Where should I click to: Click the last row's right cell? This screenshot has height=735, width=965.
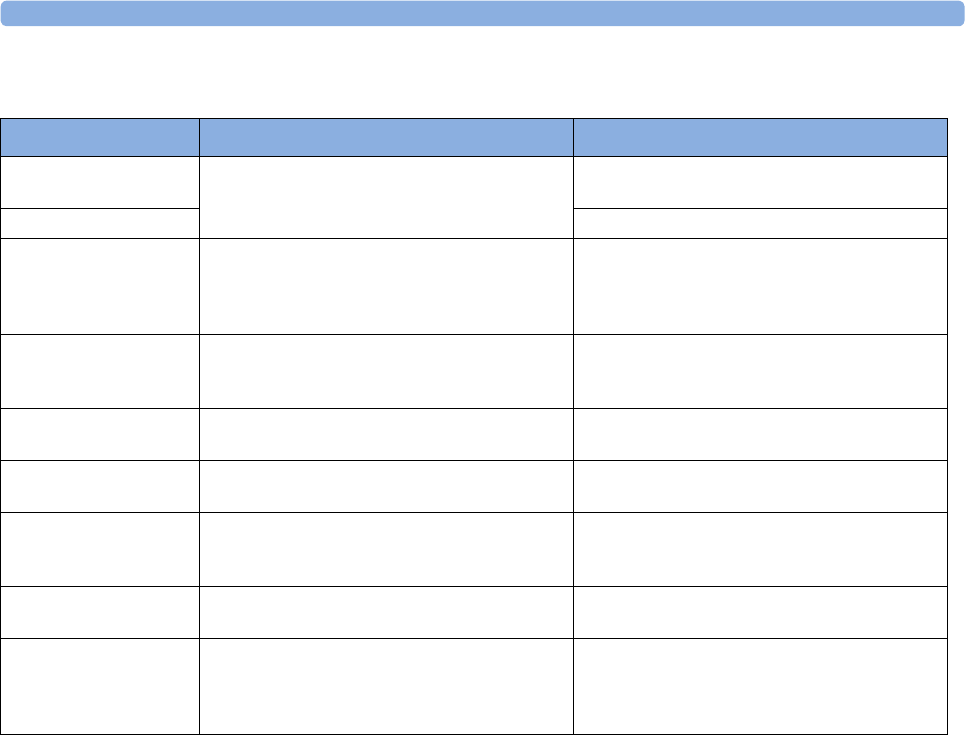[760, 685]
